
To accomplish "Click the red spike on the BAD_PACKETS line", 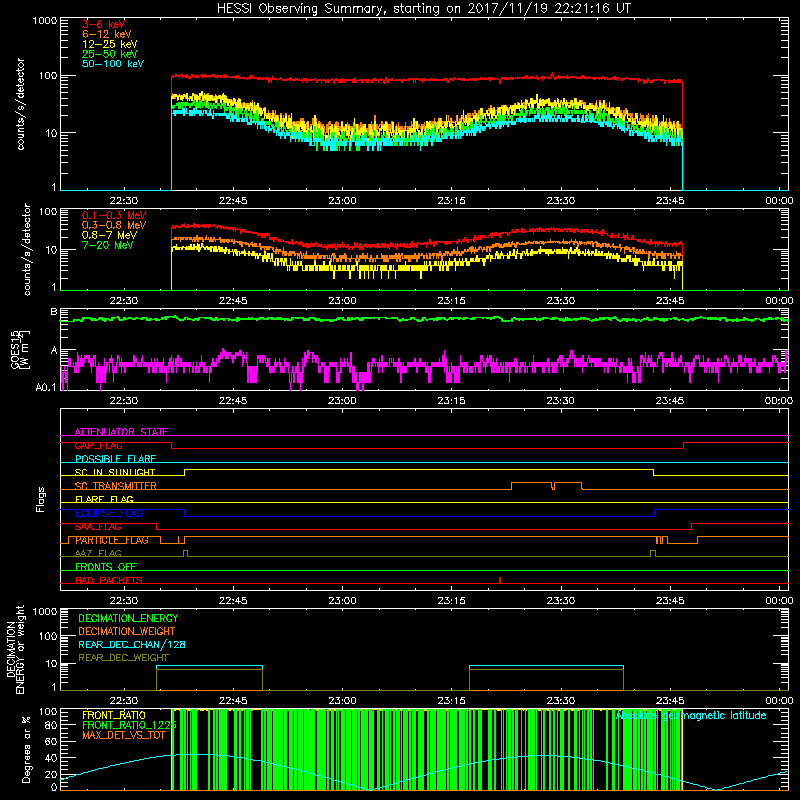I will [500, 580].
